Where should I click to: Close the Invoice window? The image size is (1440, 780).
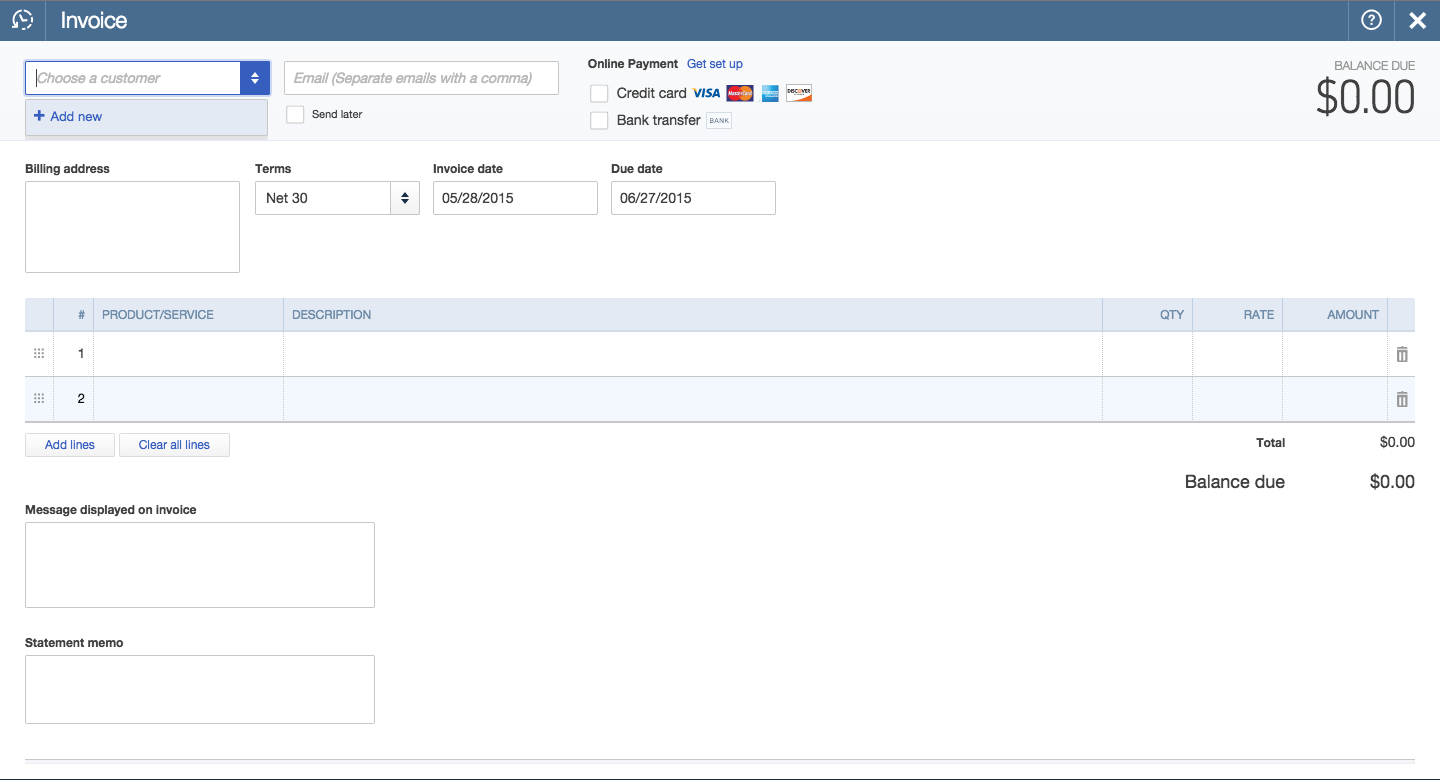pos(1417,20)
